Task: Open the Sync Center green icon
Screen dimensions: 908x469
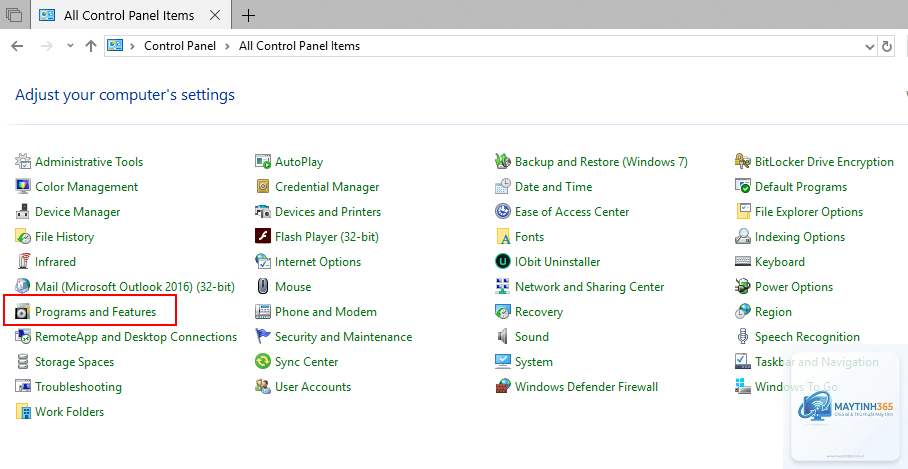Action: [263, 361]
